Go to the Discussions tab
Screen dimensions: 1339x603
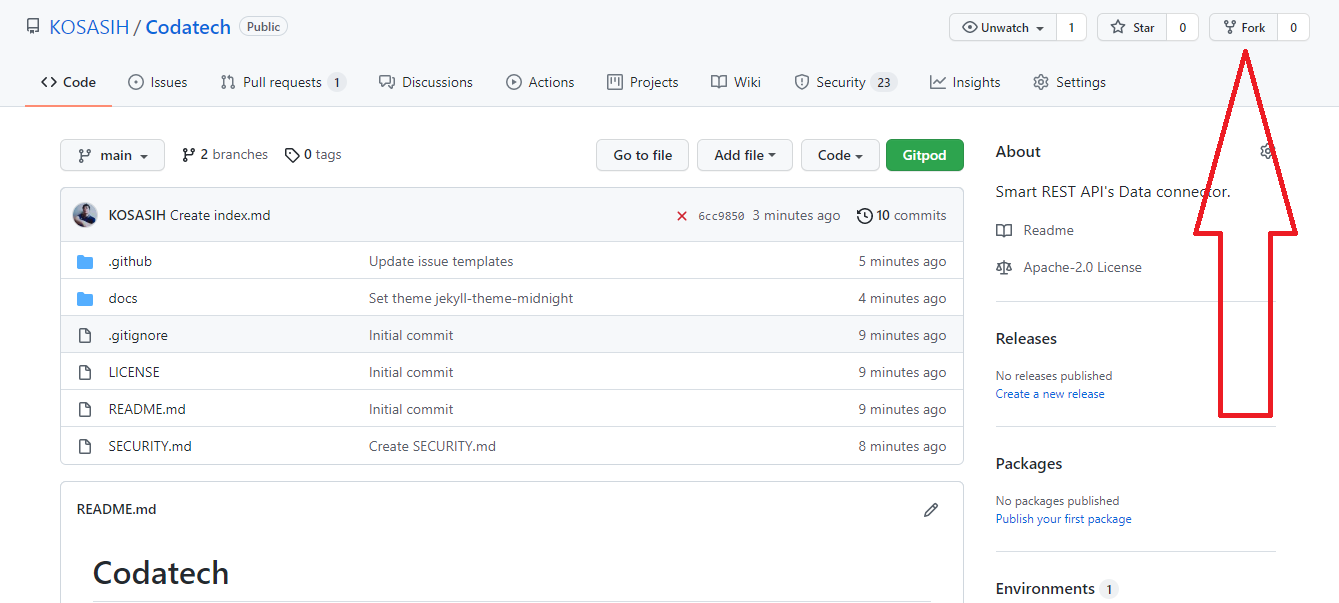click(x=426, y=82)
